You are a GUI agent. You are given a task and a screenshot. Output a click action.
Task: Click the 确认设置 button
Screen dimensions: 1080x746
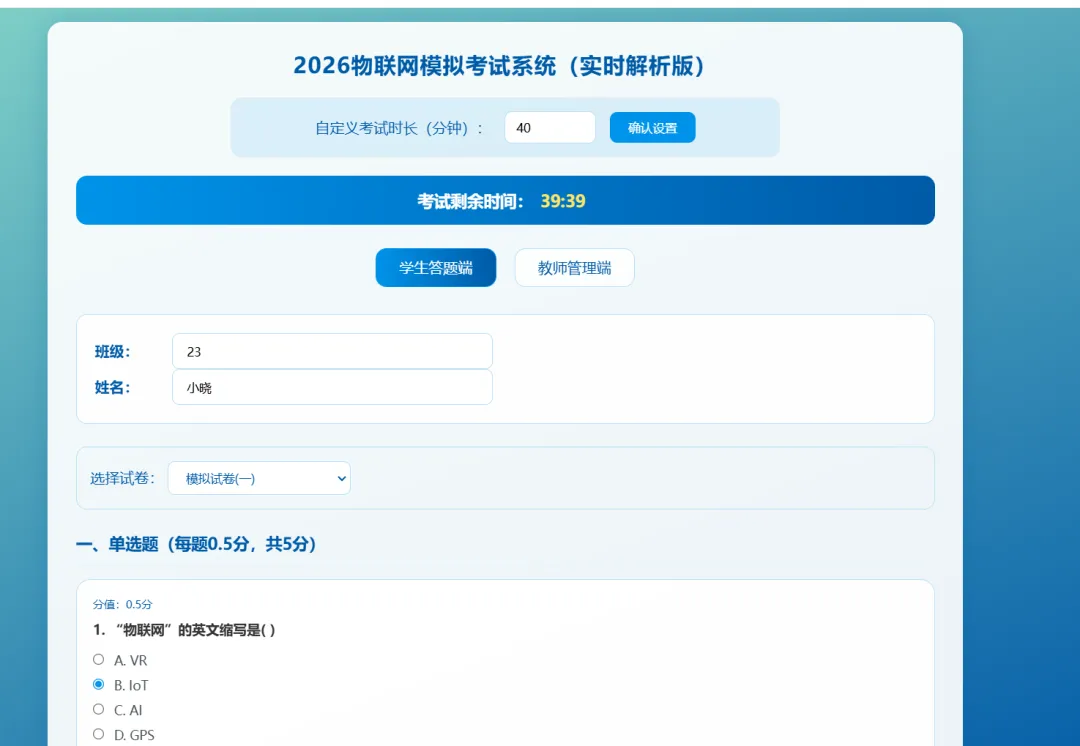click(x=652, y=127)
